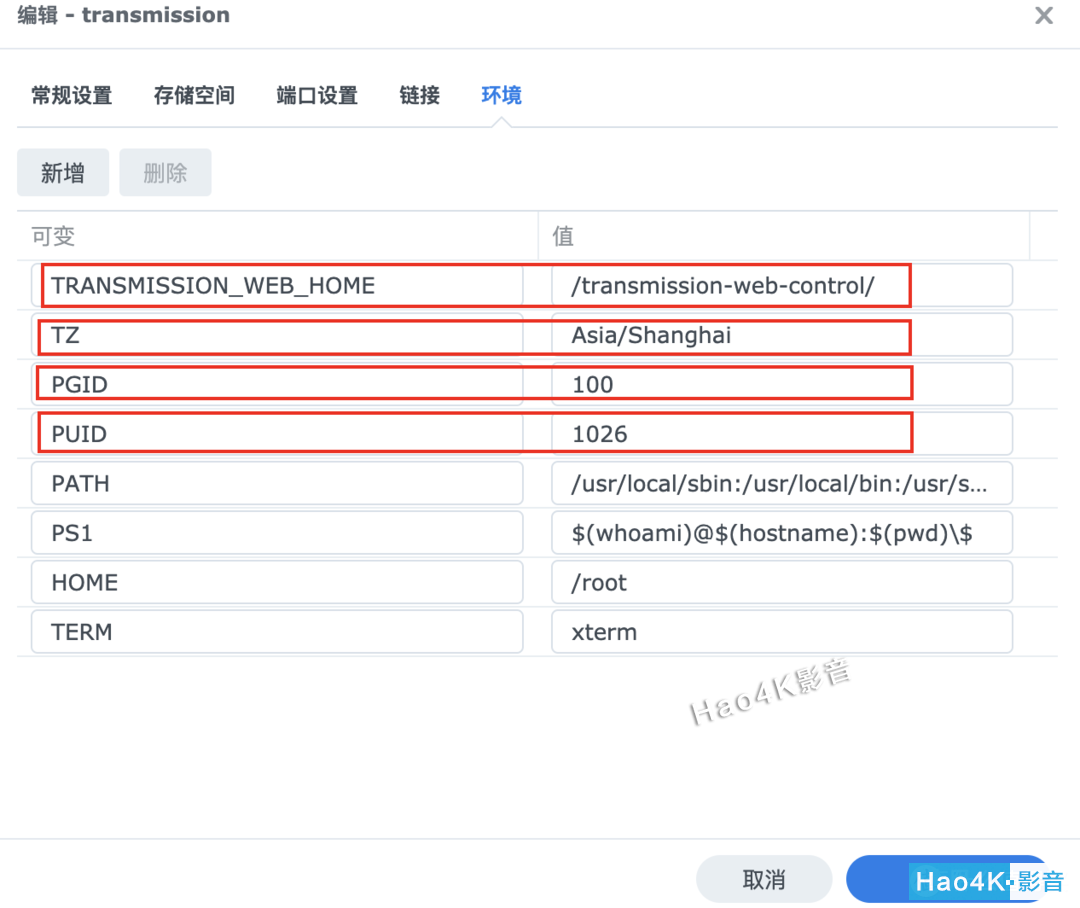Edit the PATH value field /usr/local/sbin
The height and width of the screenshot is (908, 1080).
tap(782, 484)
